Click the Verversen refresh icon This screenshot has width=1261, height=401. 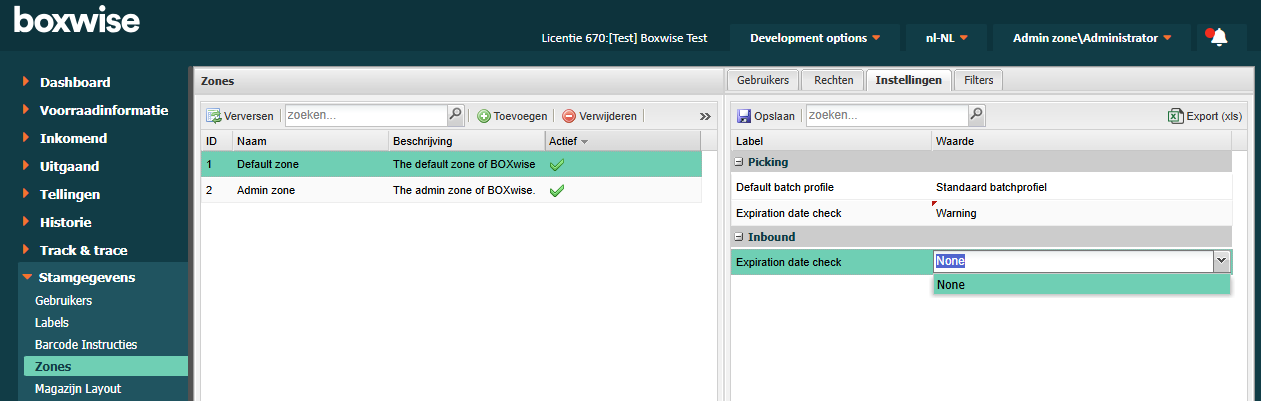(213, 116)
